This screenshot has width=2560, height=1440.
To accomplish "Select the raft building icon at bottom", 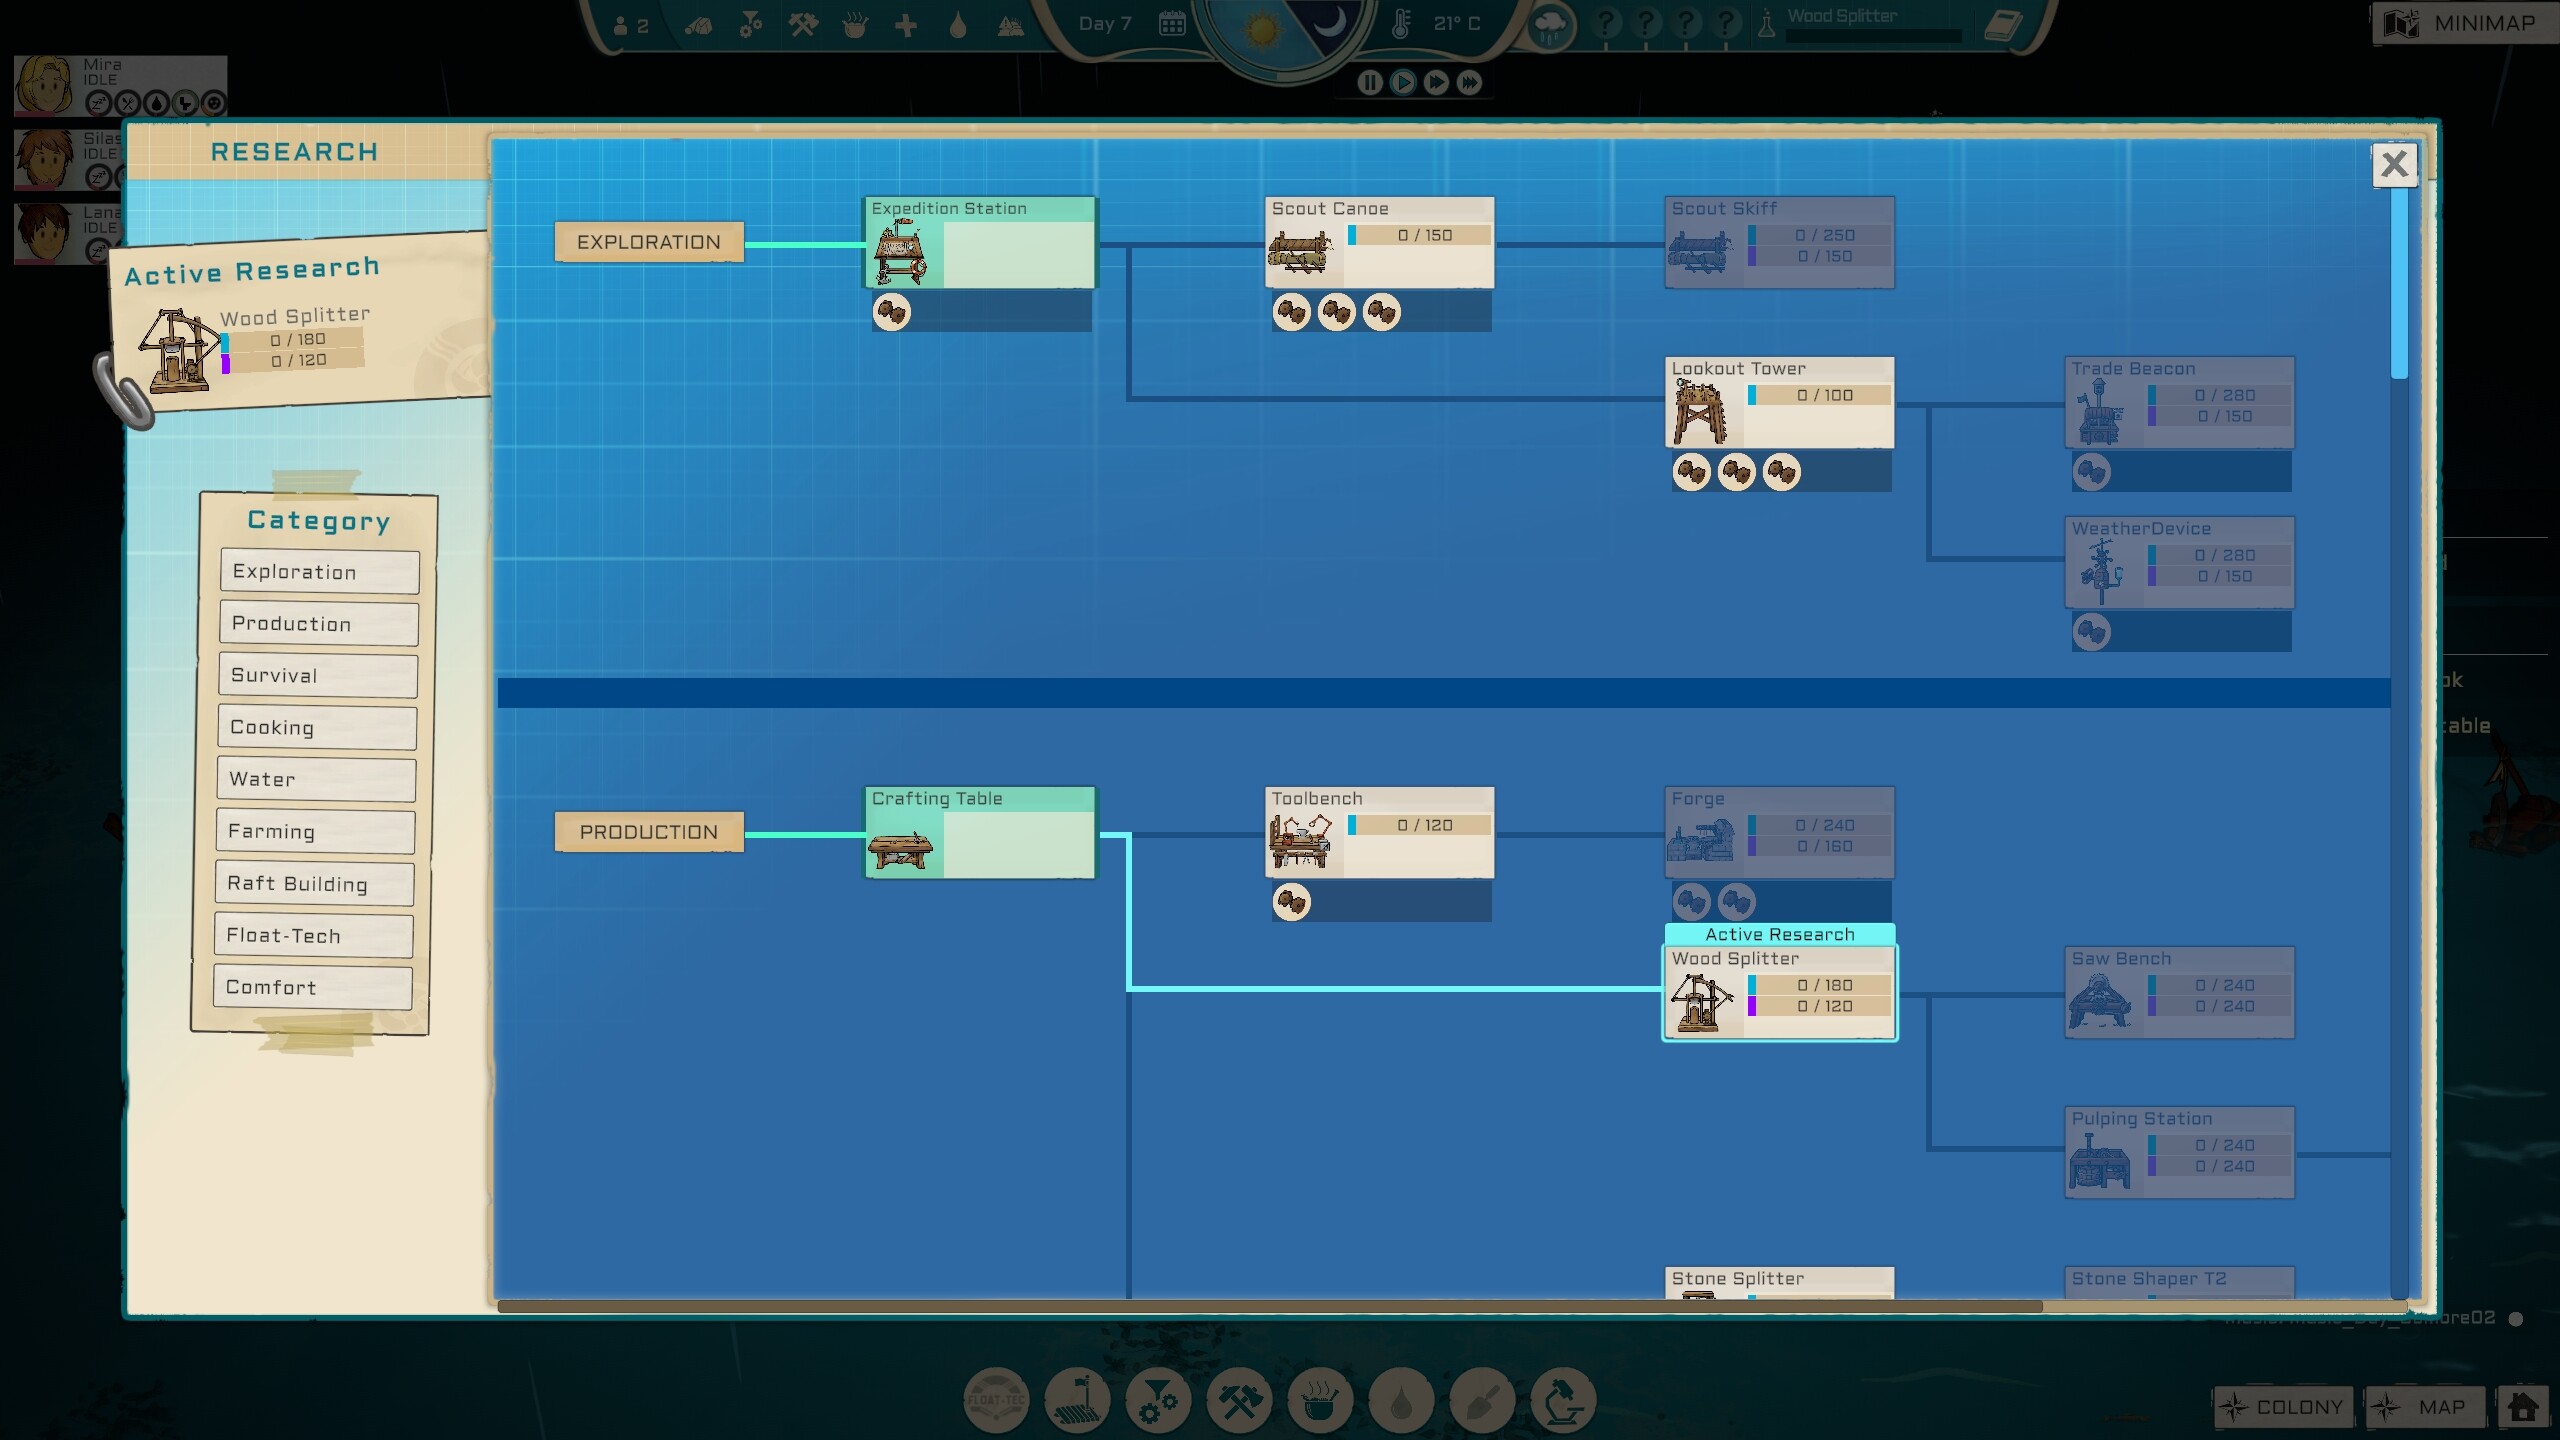I will [1075, 1400].
